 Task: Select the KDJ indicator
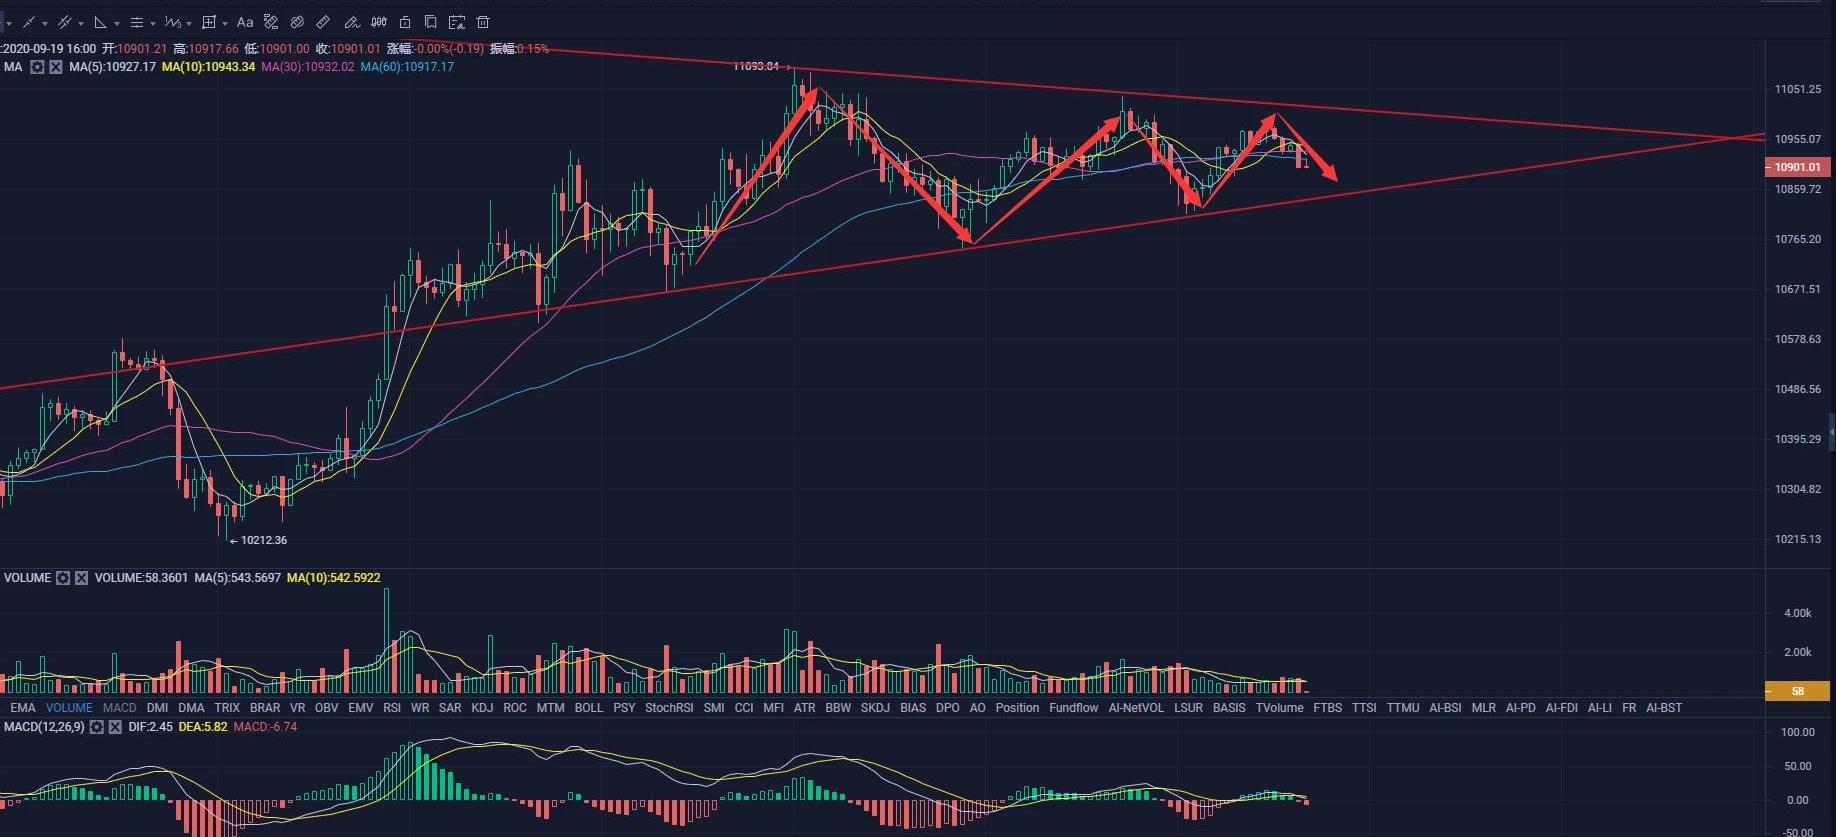[482, 708]
